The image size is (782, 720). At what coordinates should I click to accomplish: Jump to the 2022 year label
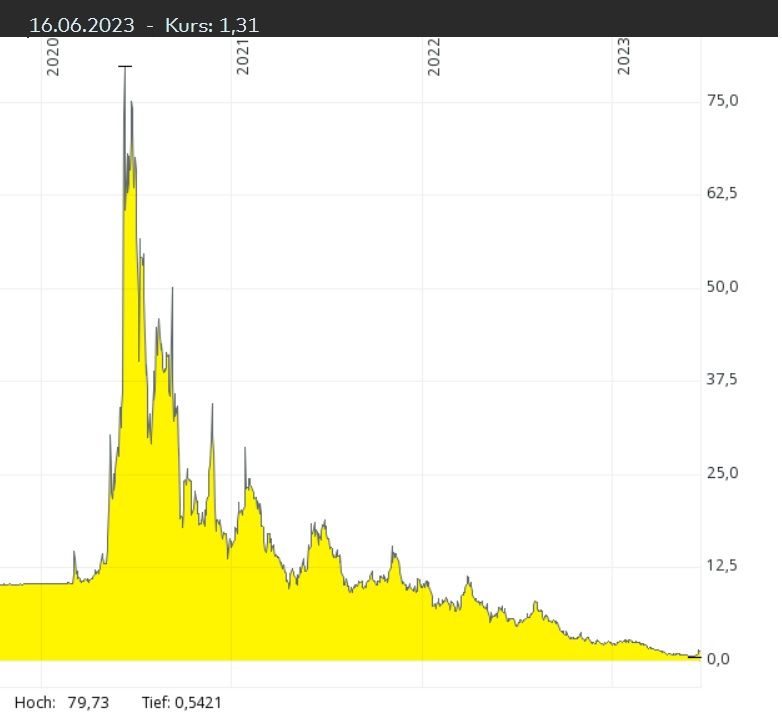[x=434, y=59]
